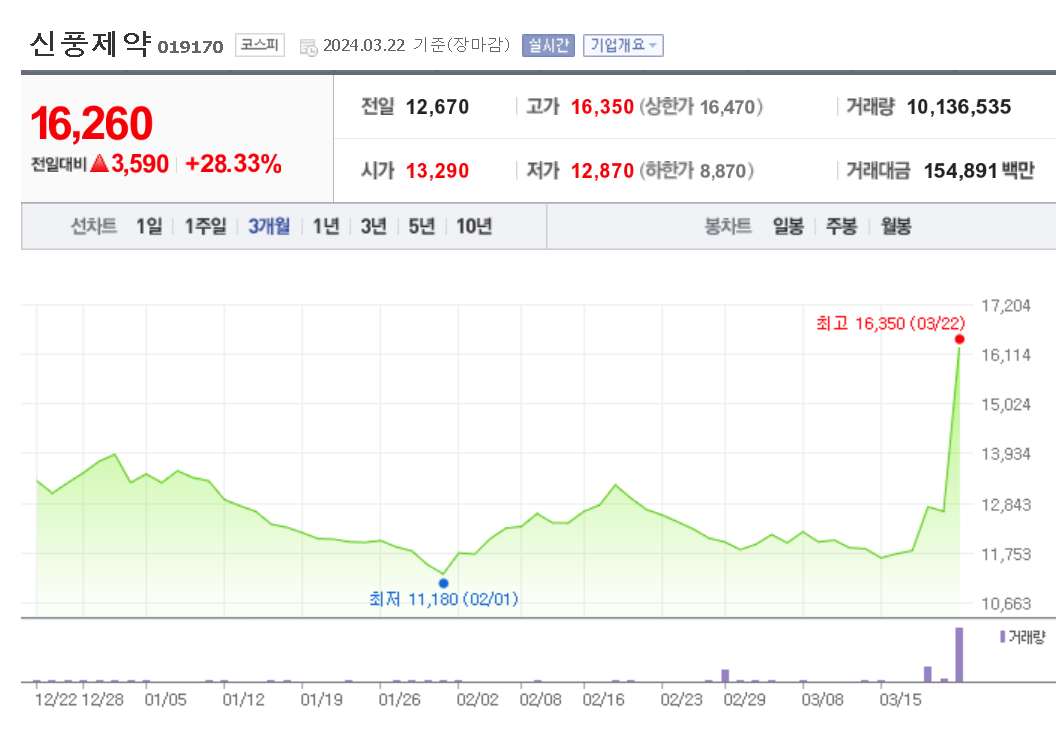The image size is (1056, 730).
Task: Click the 전일 value 12,670
Action: click(437, 106)
